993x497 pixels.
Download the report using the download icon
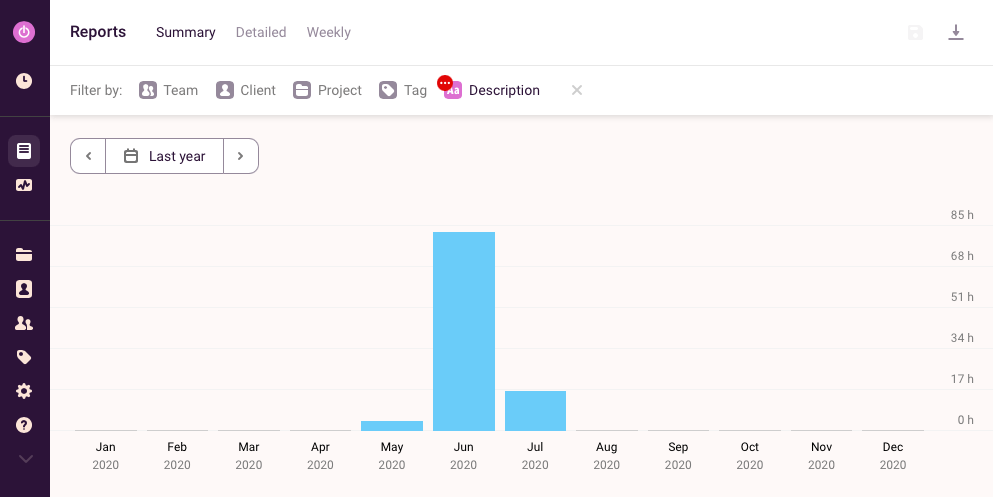[x=956, y=33]
